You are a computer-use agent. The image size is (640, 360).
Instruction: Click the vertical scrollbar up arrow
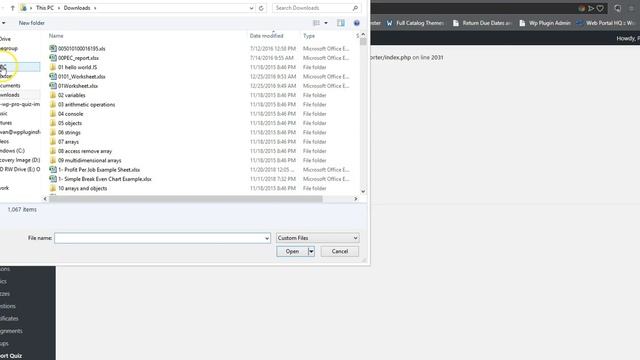coord(363,35)
